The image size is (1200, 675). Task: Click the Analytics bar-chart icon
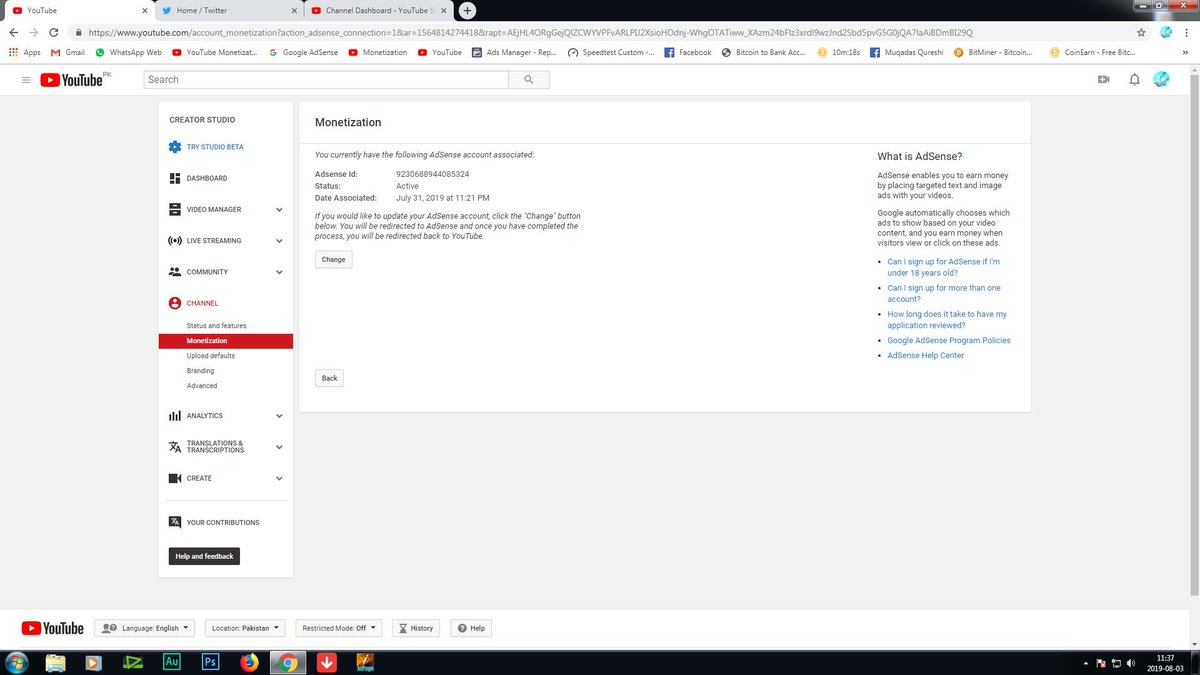(175, 416)
